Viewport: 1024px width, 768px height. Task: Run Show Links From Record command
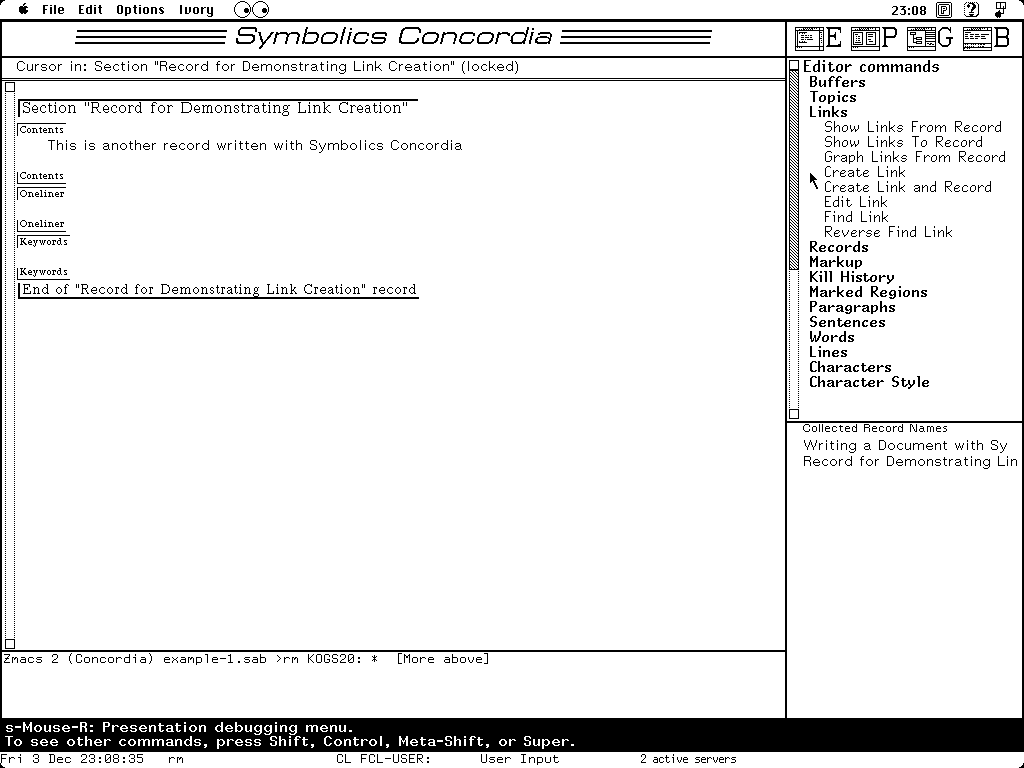click(912, 127)
